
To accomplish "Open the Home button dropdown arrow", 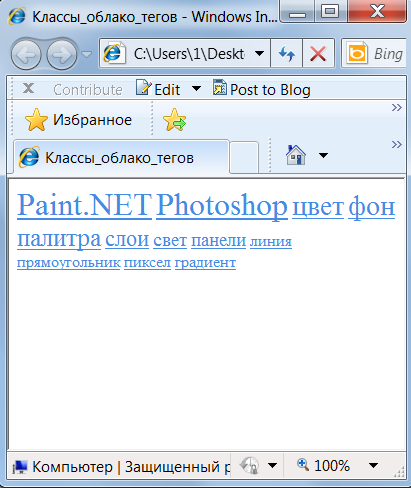I will [x=323, y=155].
